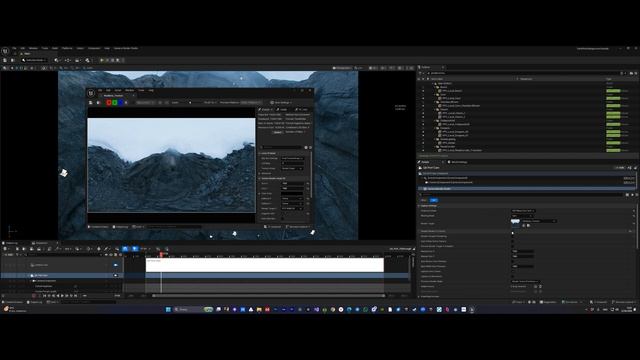Toggle the red channel in texture editor
Image resolution: width=640 pixels, height=360 pixels.
click(109, 102)
